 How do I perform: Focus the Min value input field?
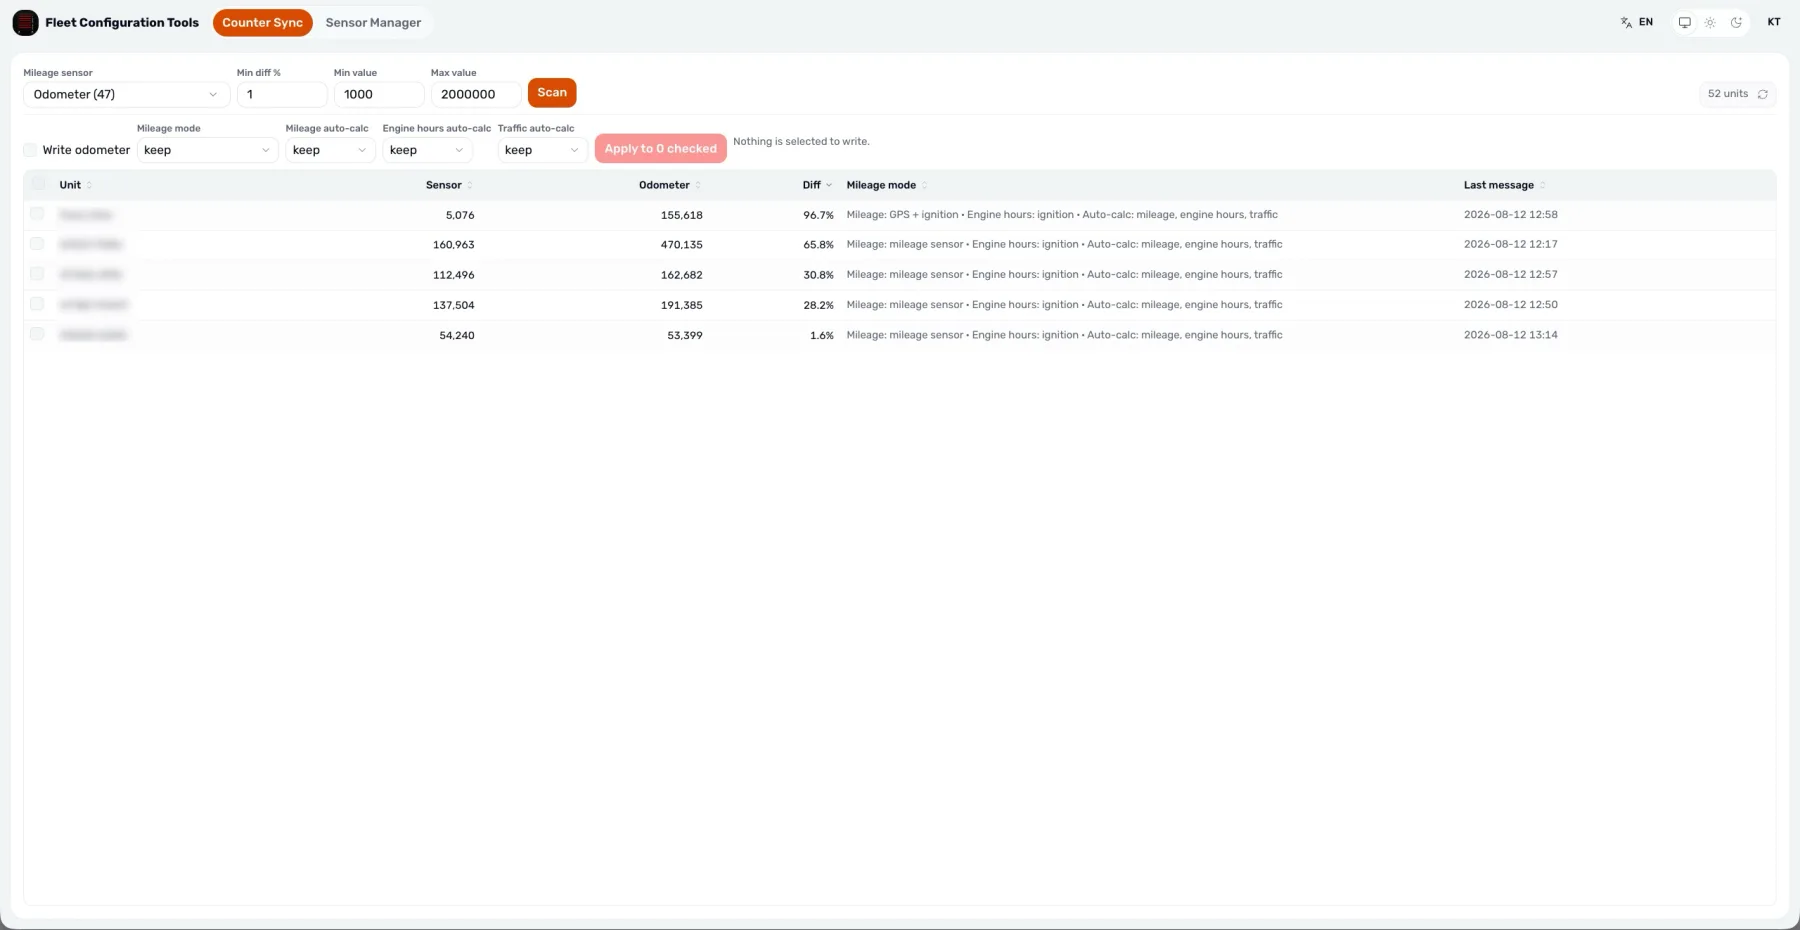(x=379, y=94)
